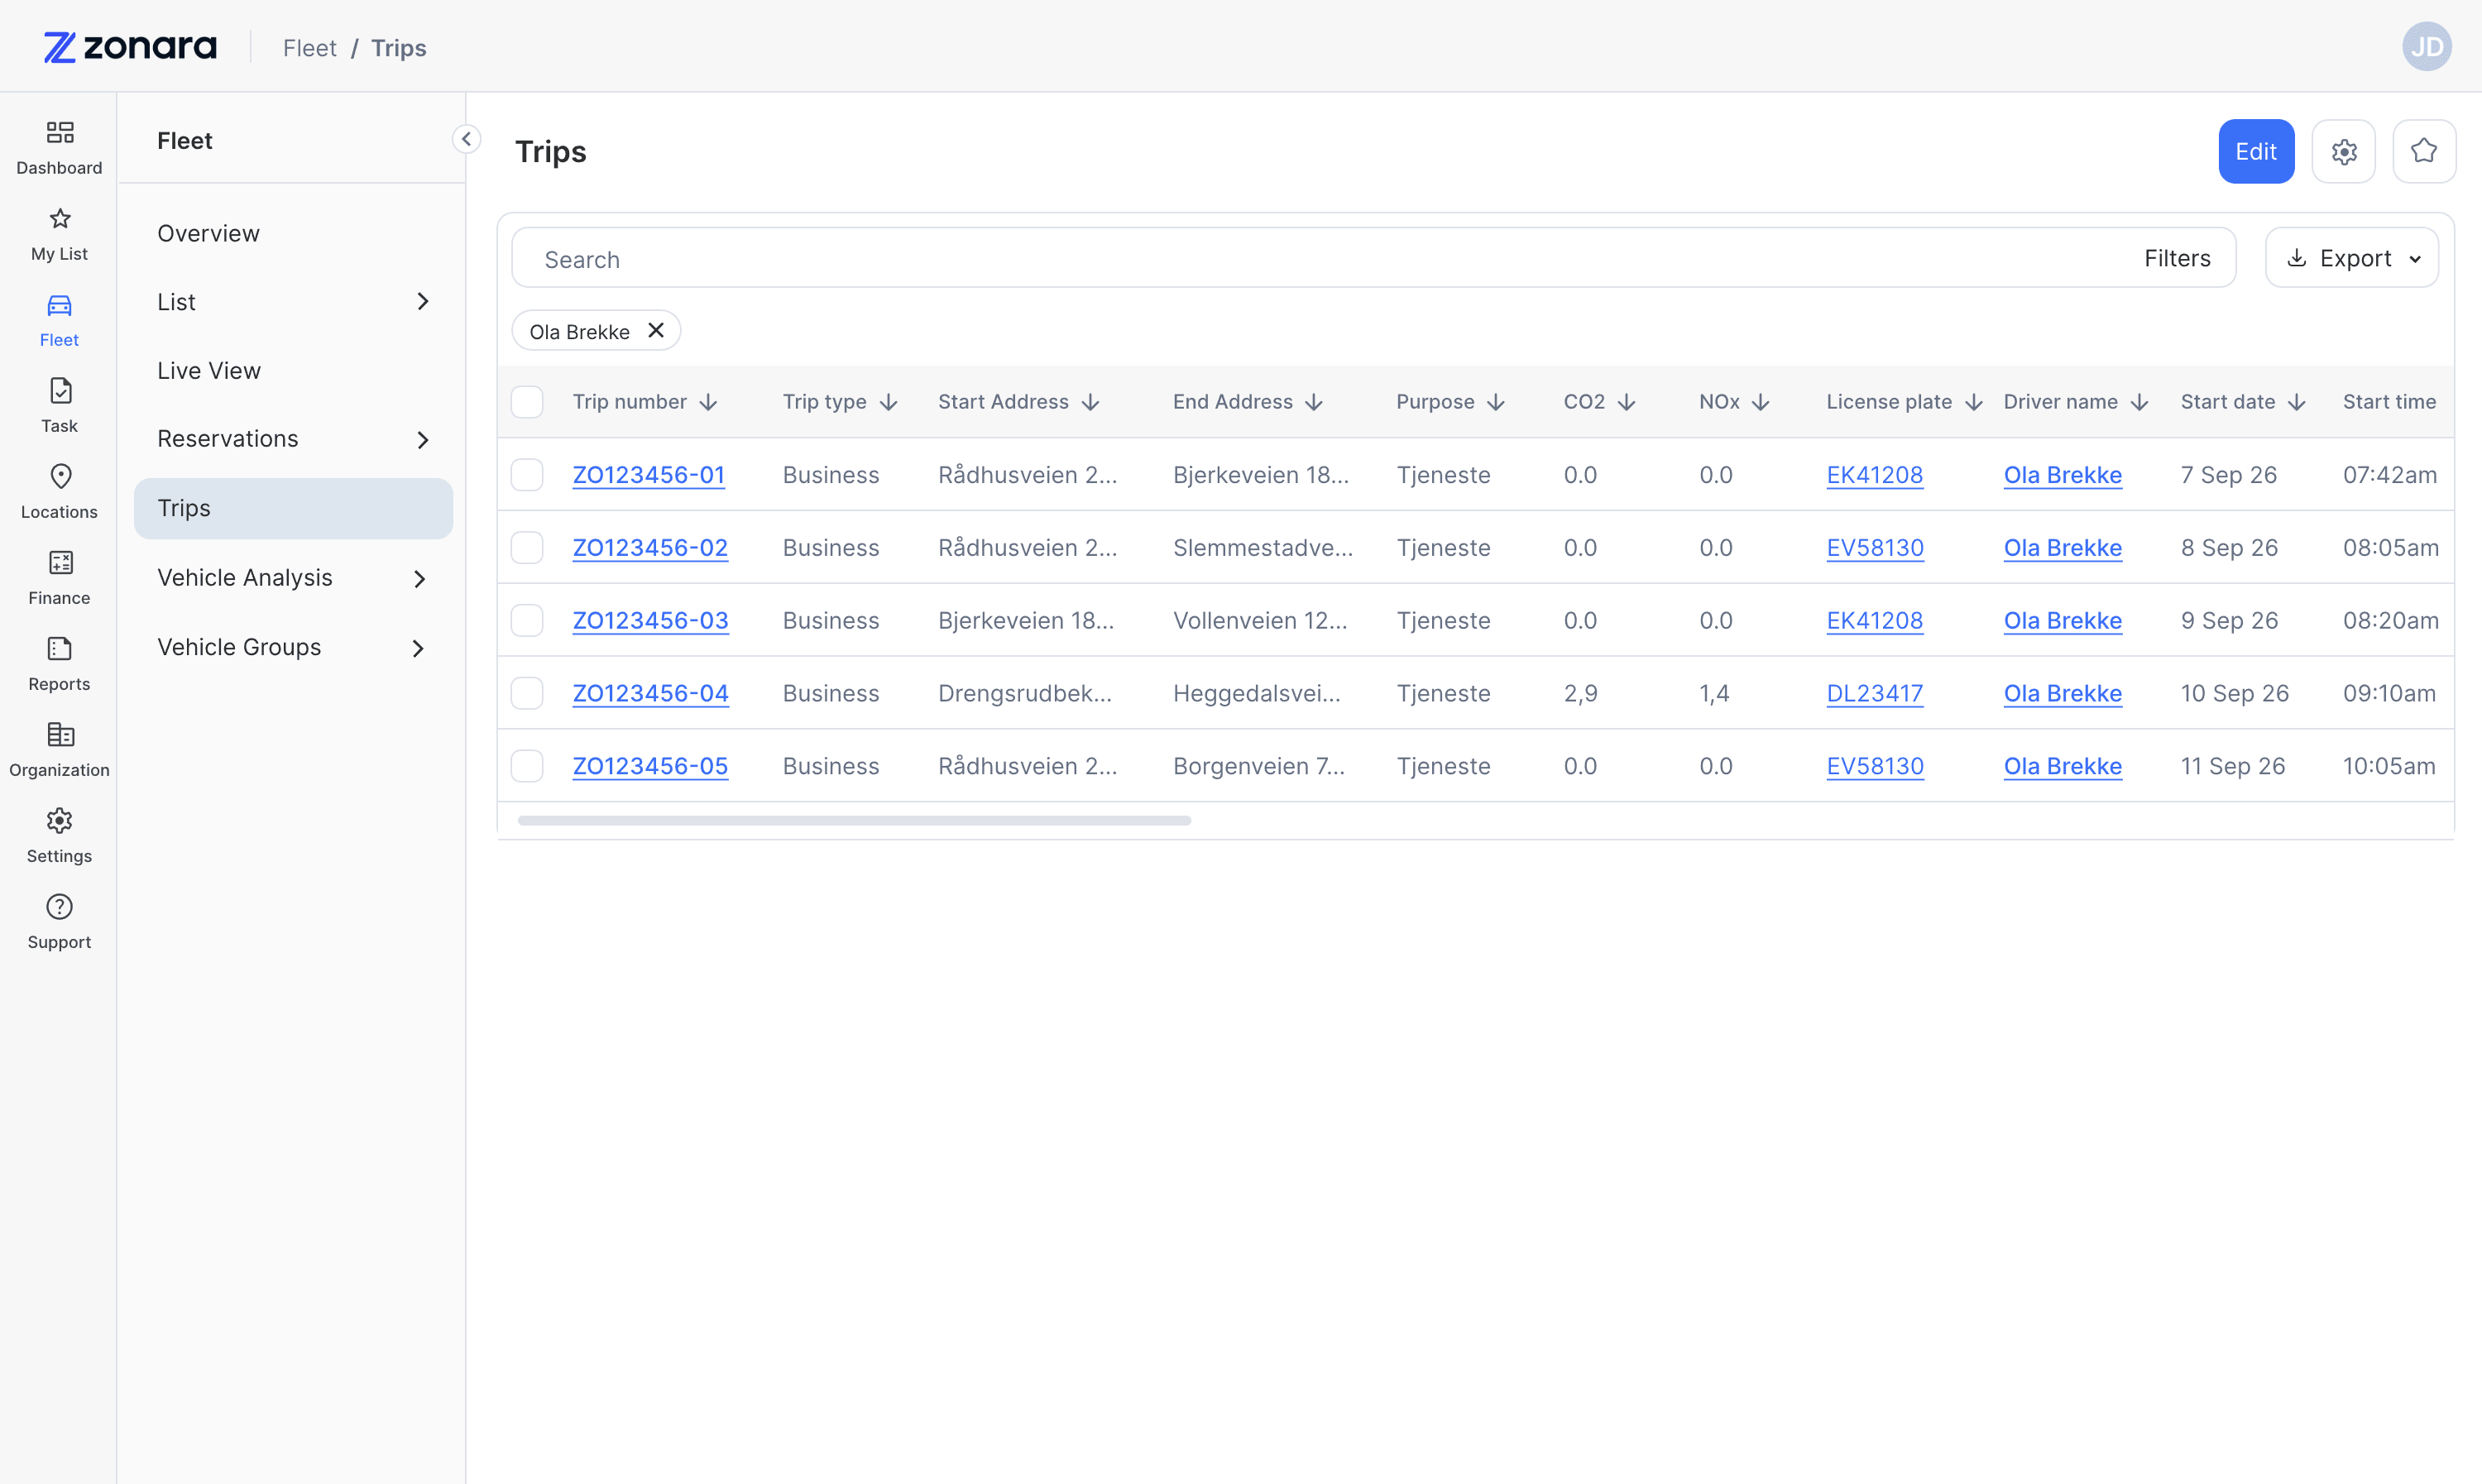The width and height of the screenshot is (2482, 1484).
Task: Remove the Ola Brekke filter chip
Action: click(656, 331)
